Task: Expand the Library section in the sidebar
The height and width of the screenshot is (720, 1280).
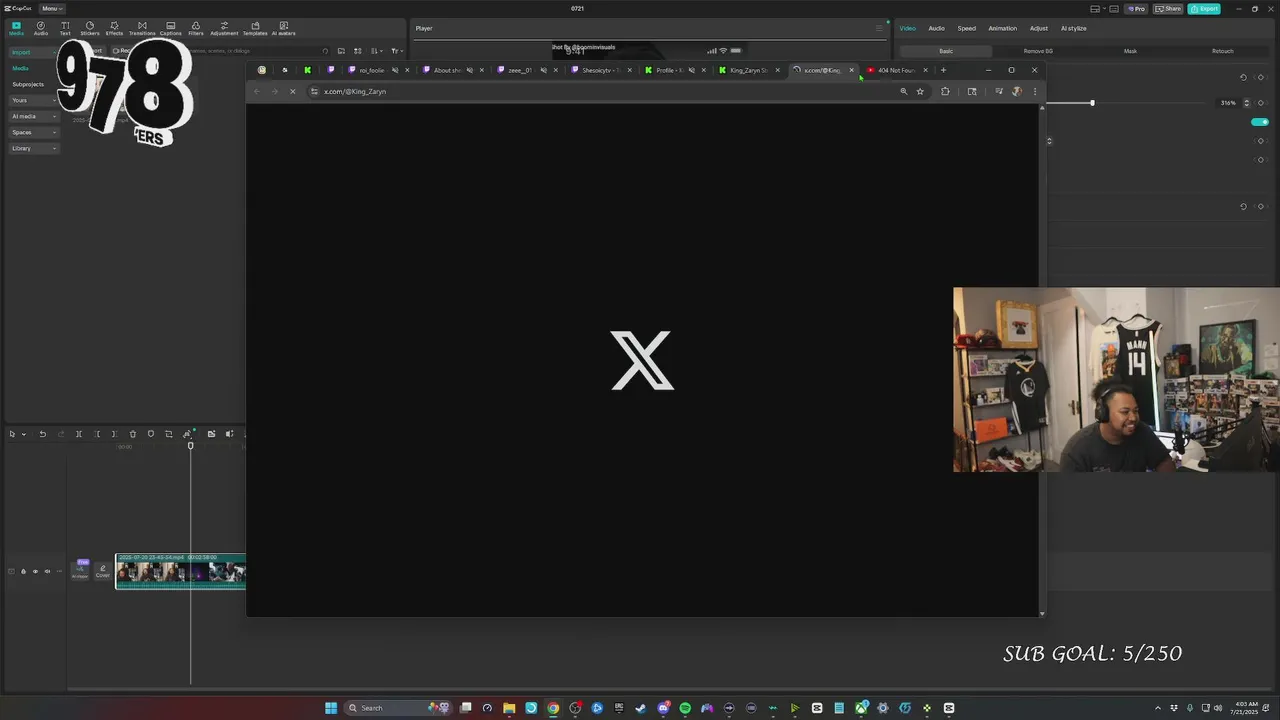Action: pos(33,148)
